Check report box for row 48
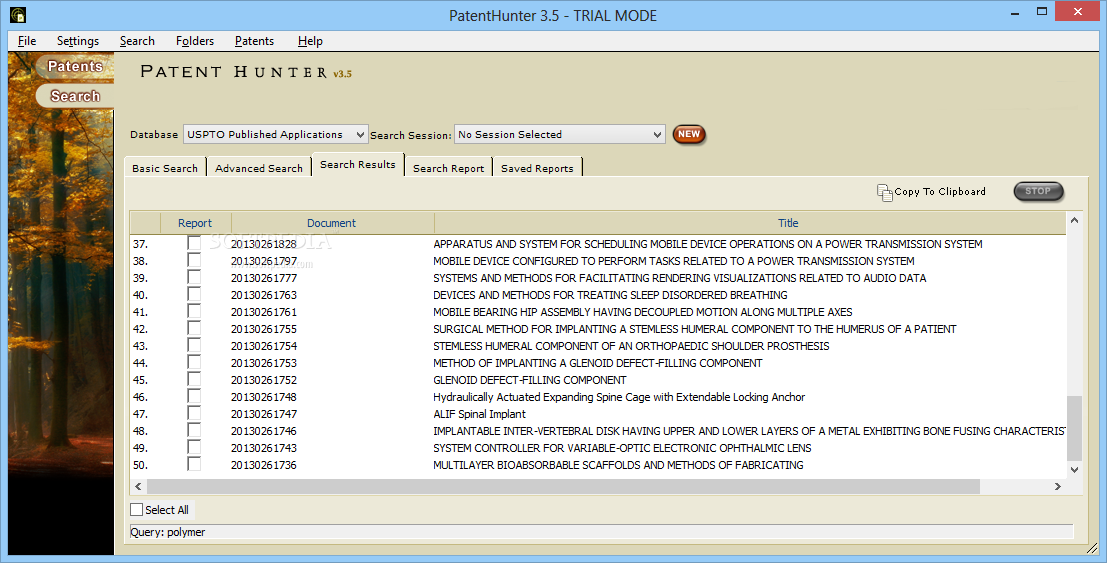The image size is (1107, 563). tap(193, 429)
